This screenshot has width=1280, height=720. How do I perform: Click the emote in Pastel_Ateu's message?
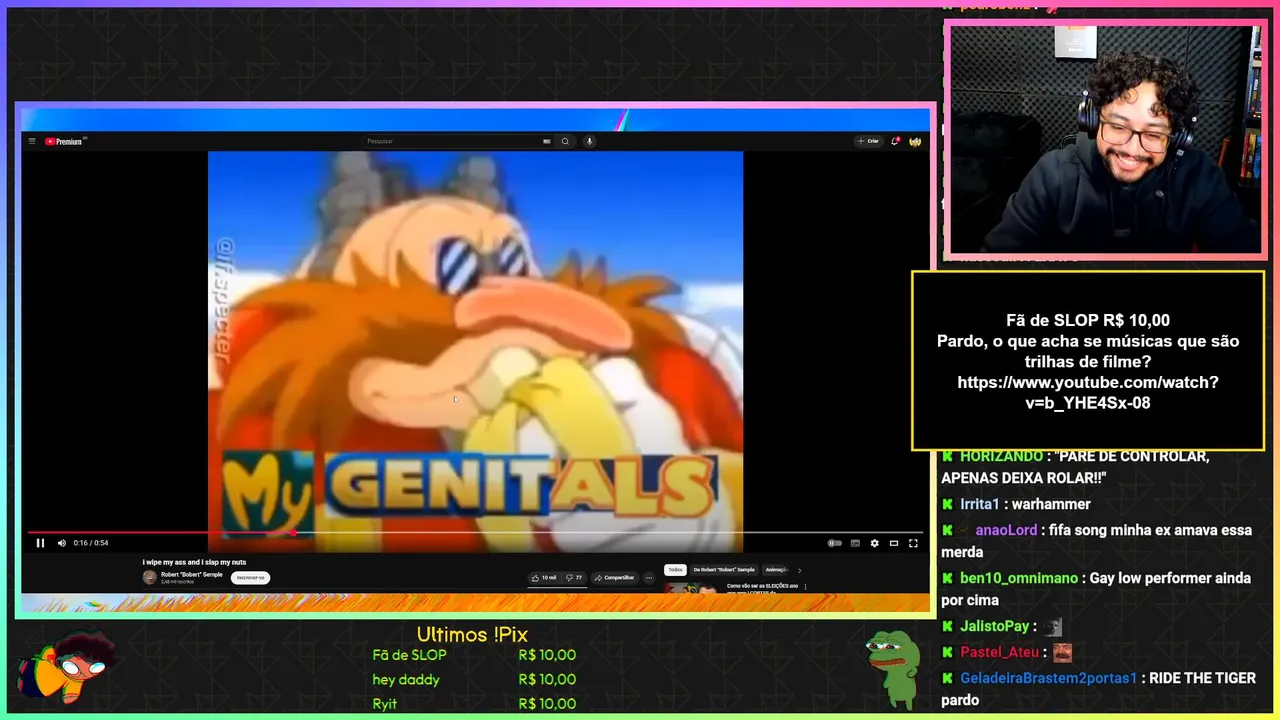[1062, 653]
